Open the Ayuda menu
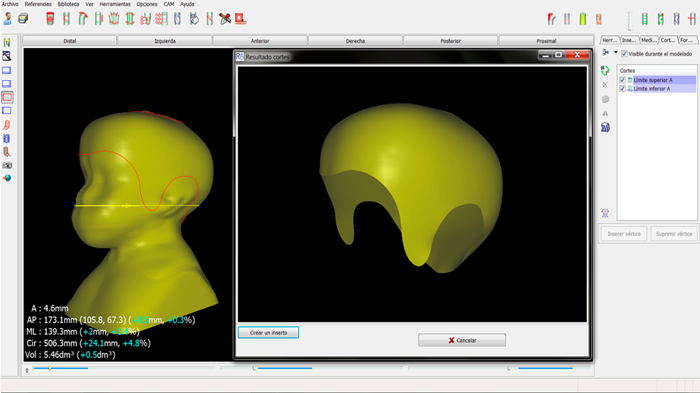 (x=187, y=4)
